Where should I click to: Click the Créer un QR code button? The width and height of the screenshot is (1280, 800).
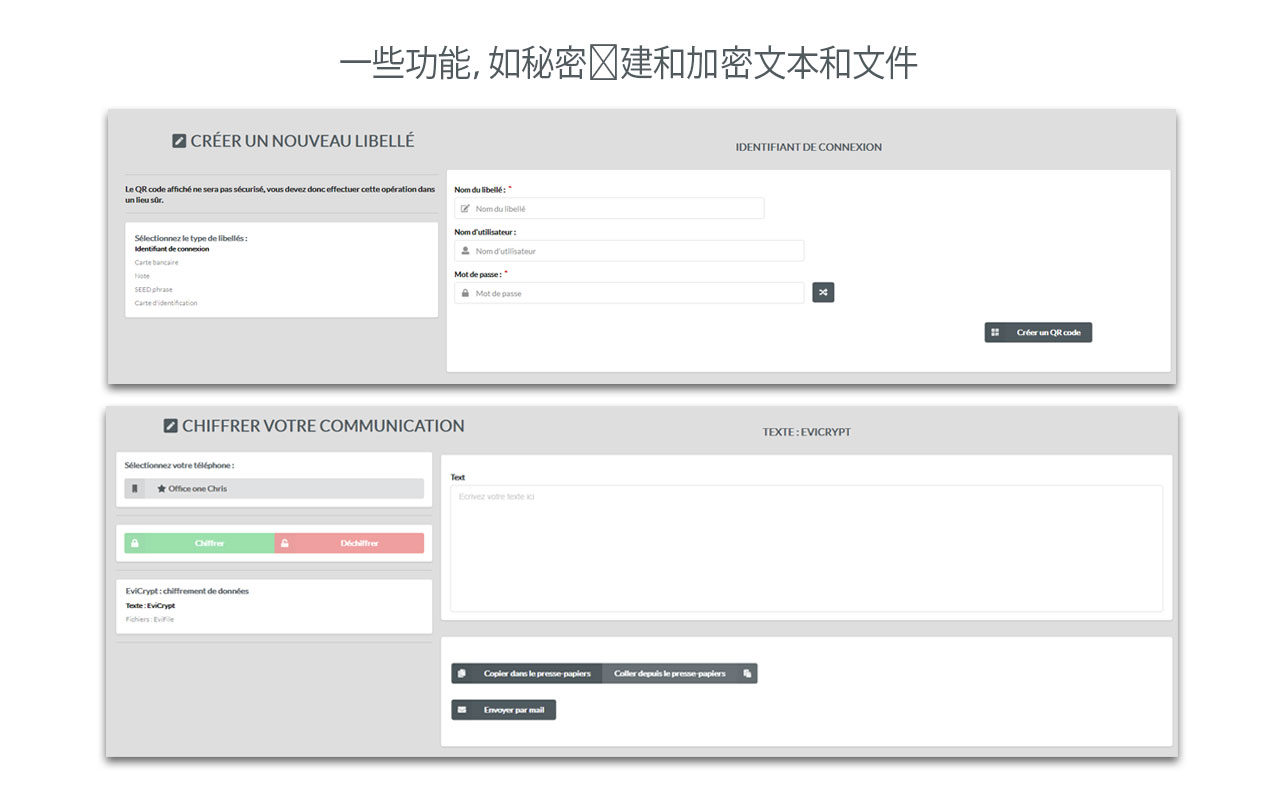tap(1038, 332)
